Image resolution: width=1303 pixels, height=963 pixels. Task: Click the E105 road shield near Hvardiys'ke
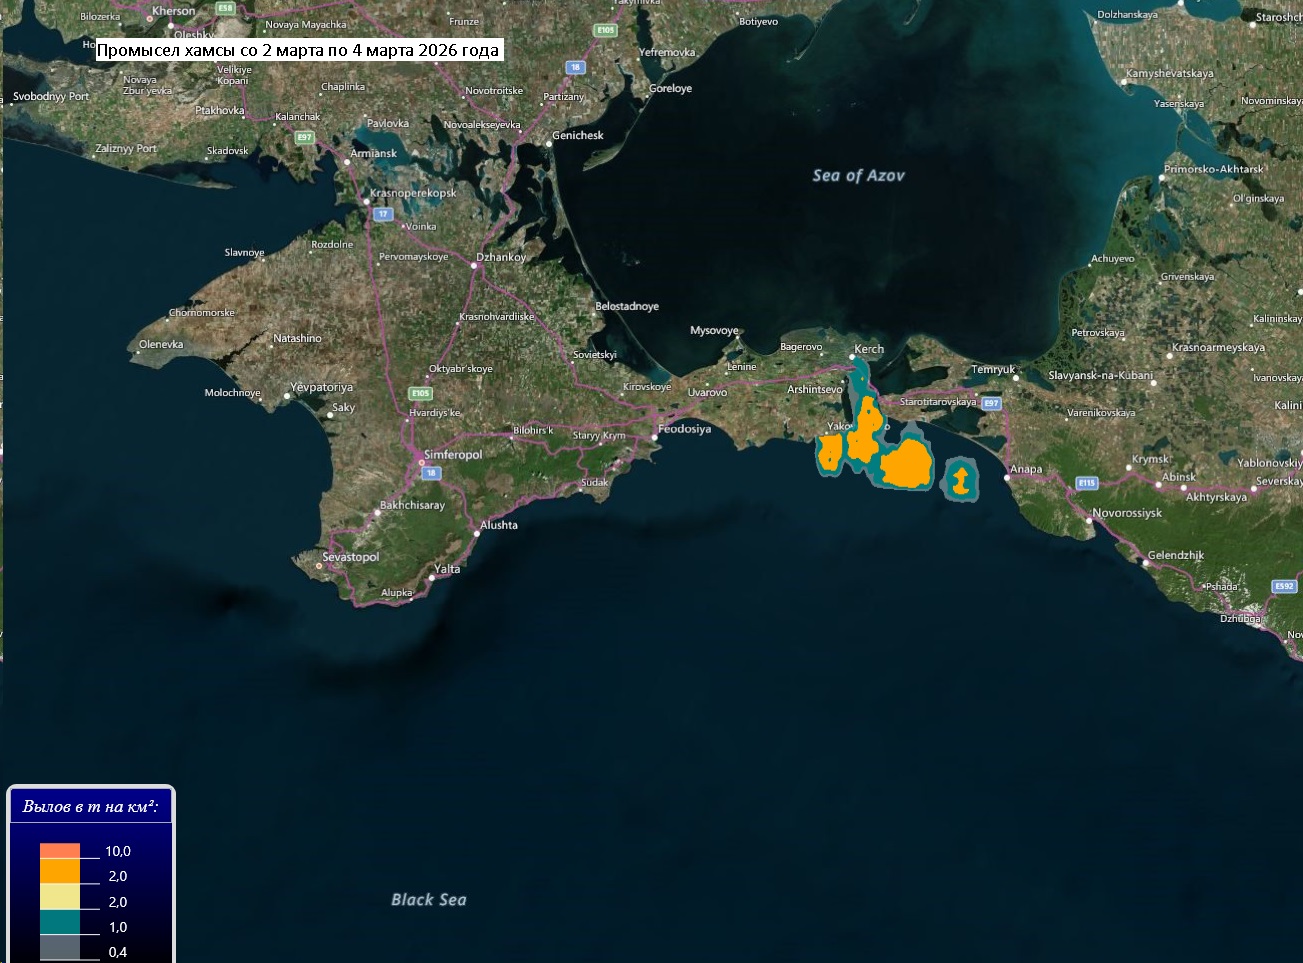420,393
